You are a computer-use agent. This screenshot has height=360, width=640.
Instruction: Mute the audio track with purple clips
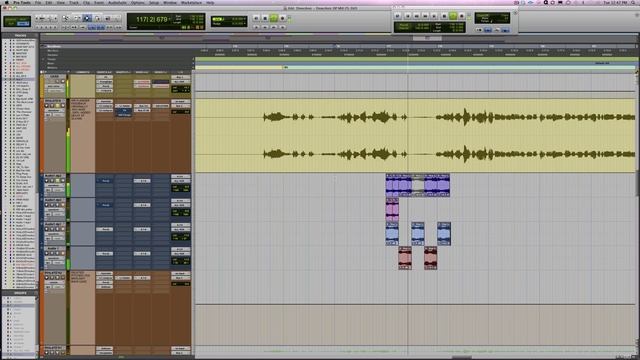coord(63,180)
